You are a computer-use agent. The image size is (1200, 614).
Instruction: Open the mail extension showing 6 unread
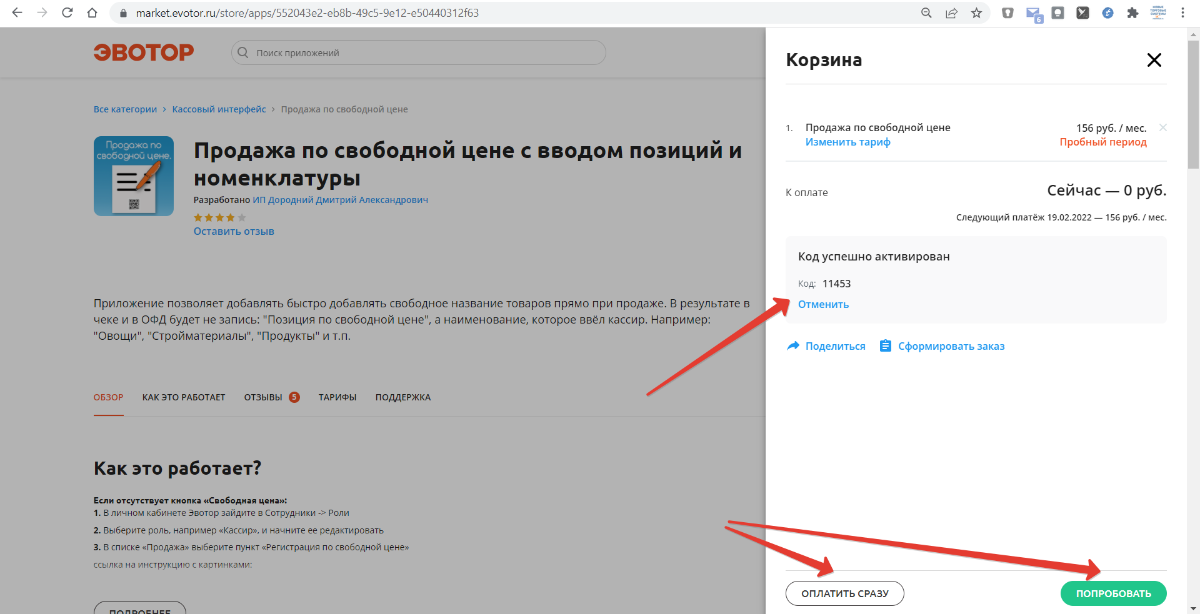[x=1034, y=15]
